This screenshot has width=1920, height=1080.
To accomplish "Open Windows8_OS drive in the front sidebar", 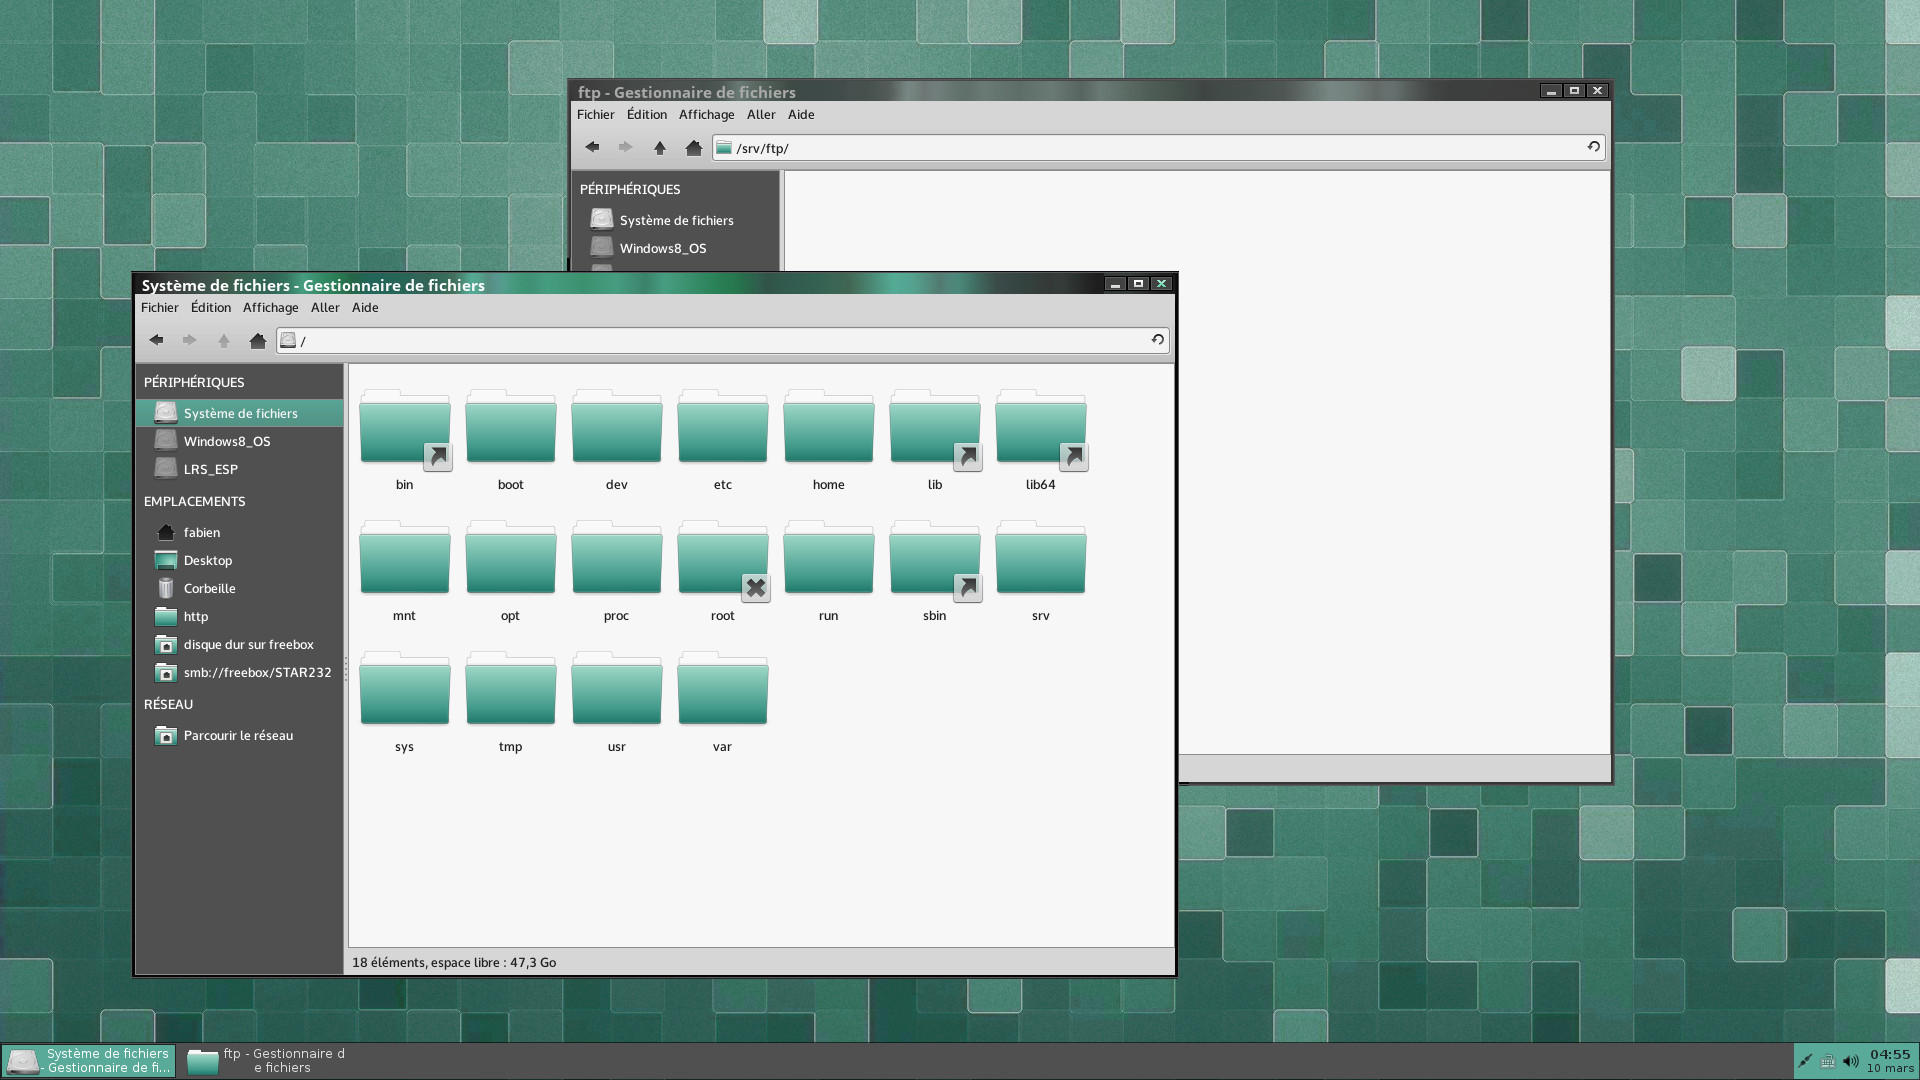I will (x=239, y=441).
